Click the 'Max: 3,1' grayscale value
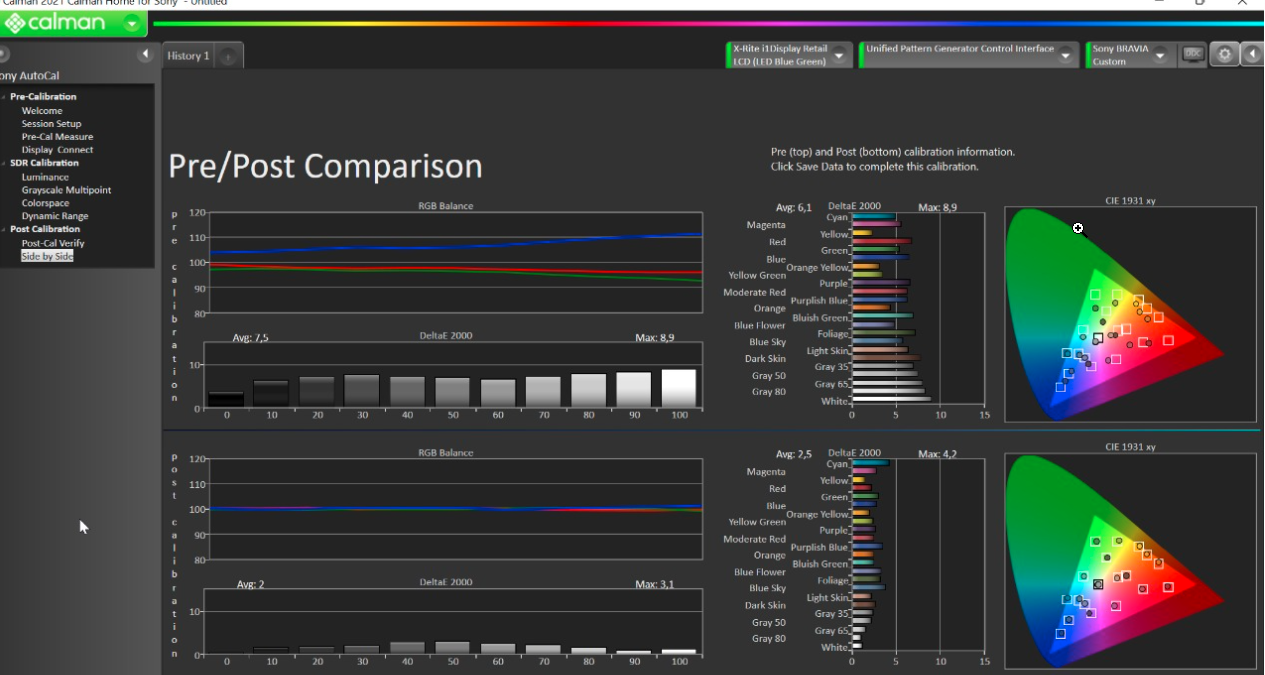1265x675 pixels. [655, 584]
